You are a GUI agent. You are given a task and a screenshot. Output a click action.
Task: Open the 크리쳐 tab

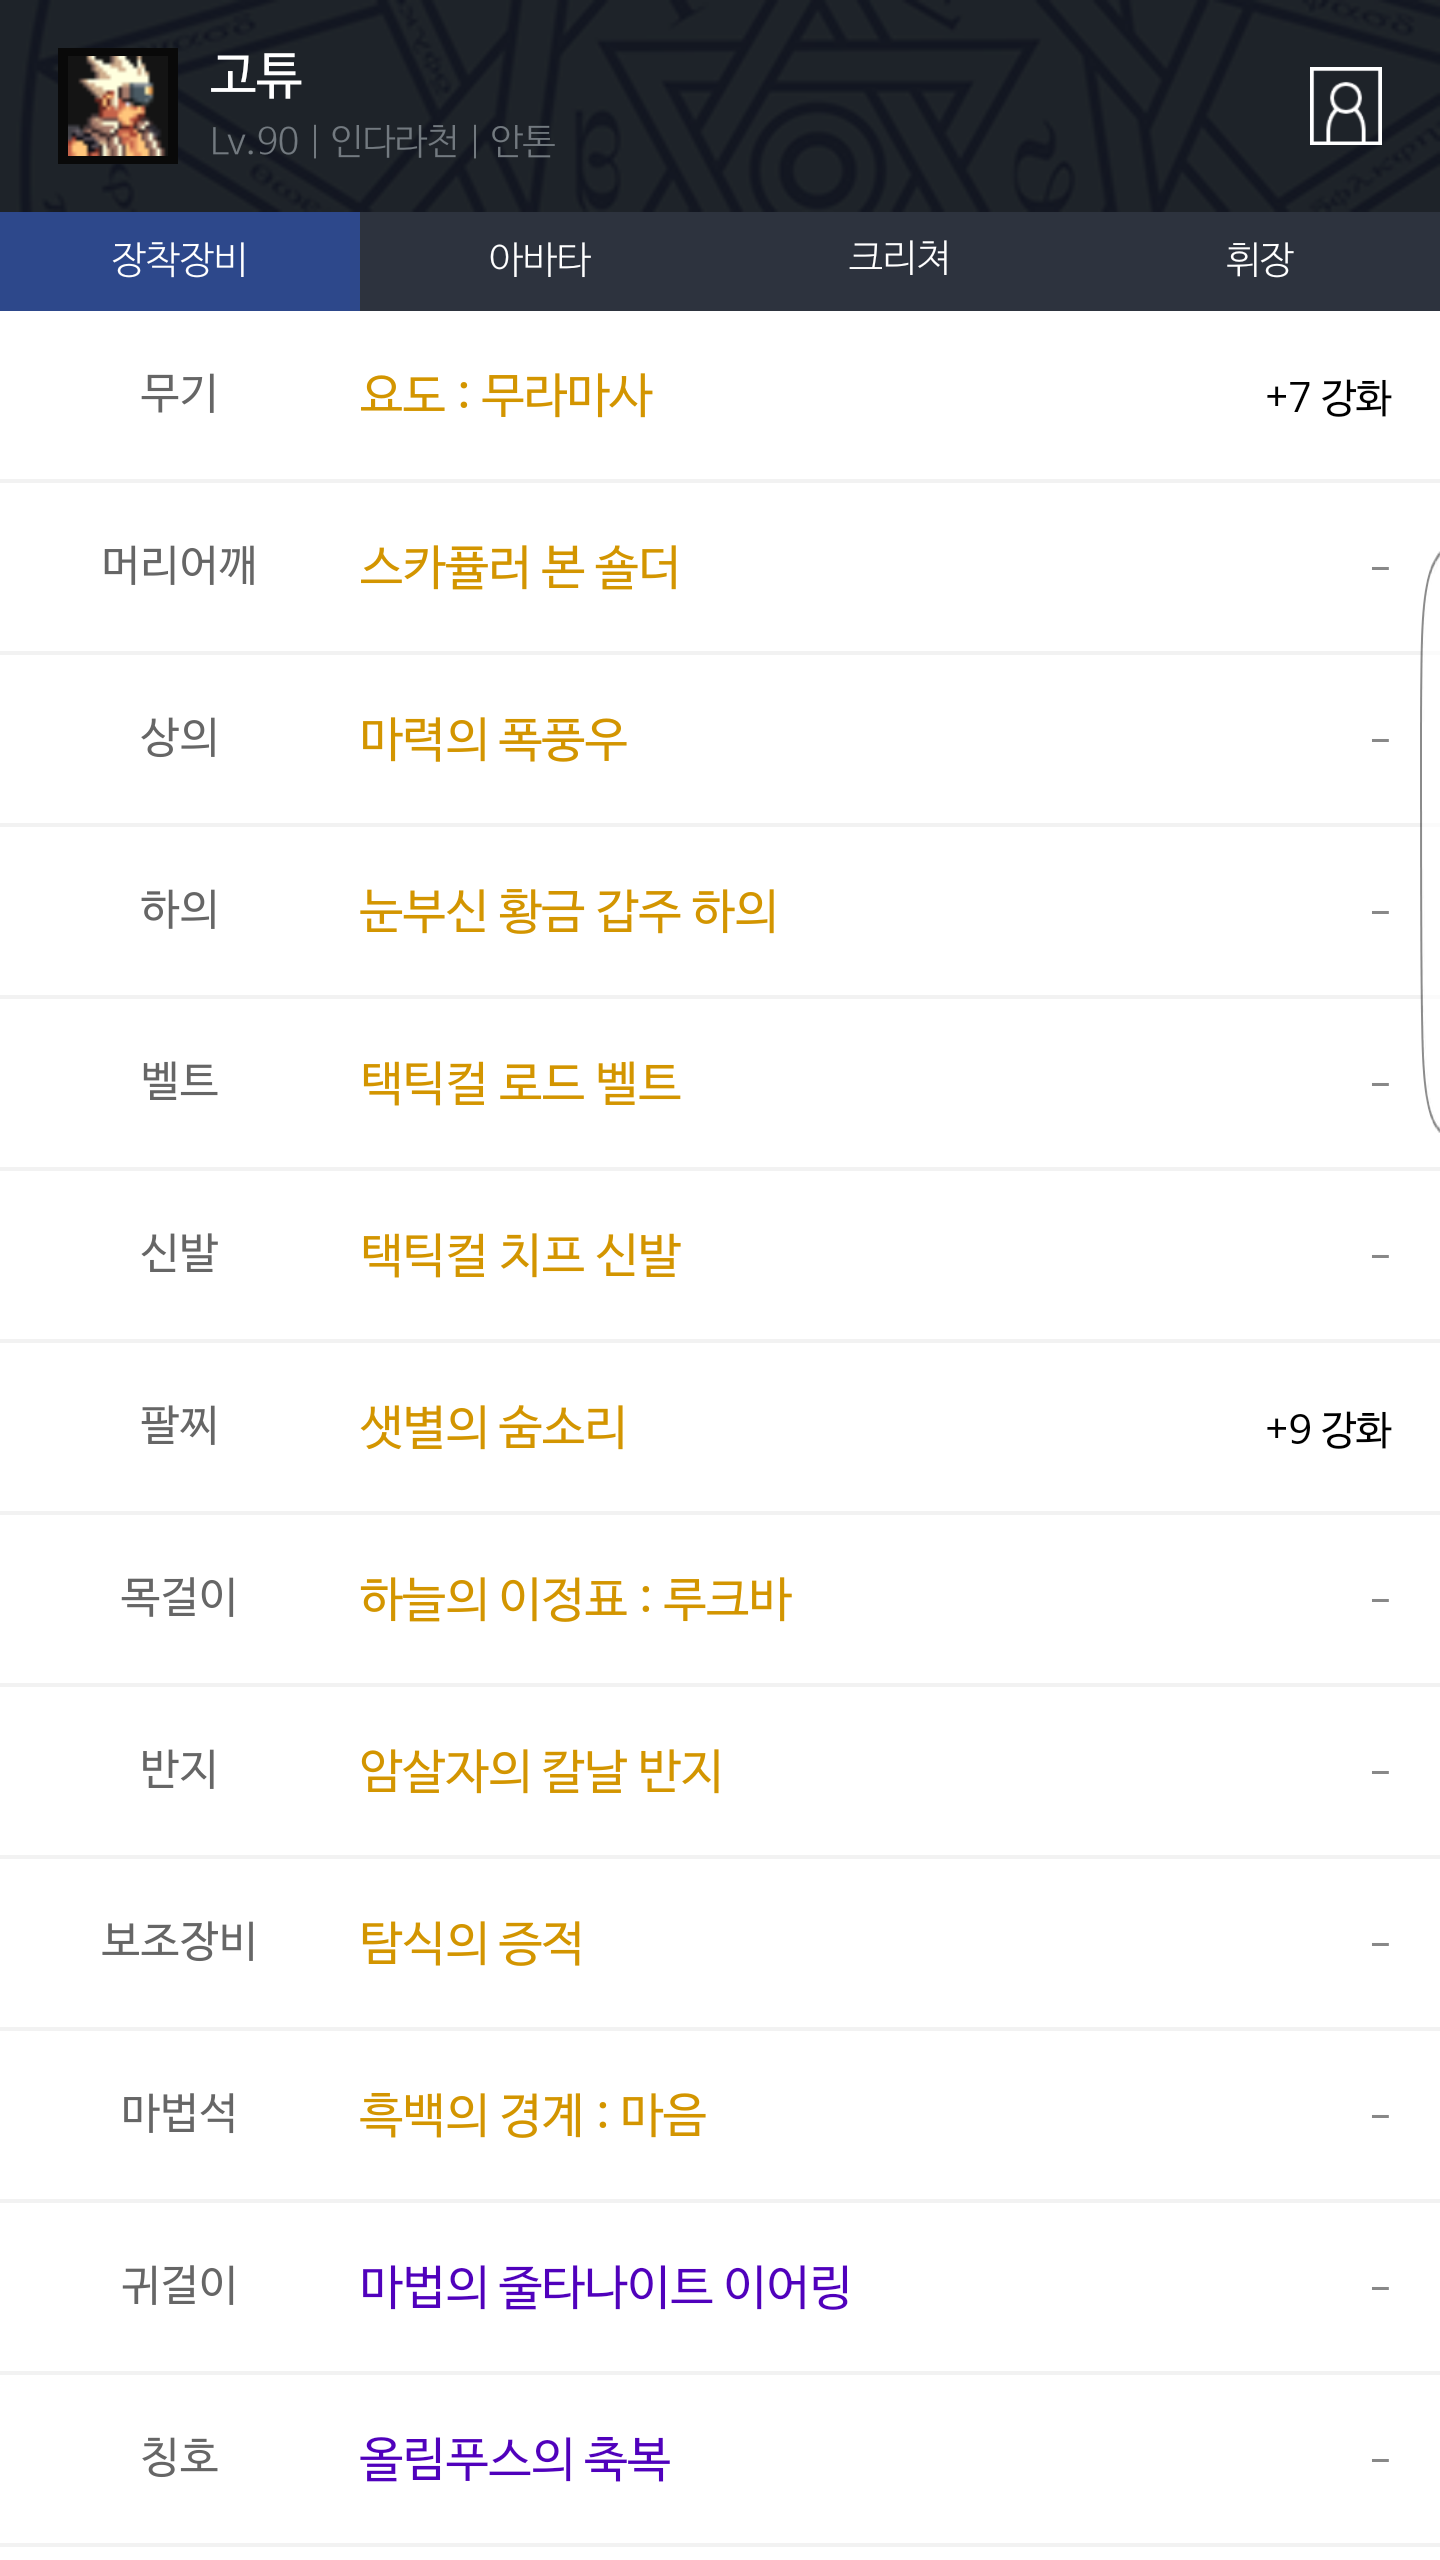pyautogui.click(x=899, y=260)
